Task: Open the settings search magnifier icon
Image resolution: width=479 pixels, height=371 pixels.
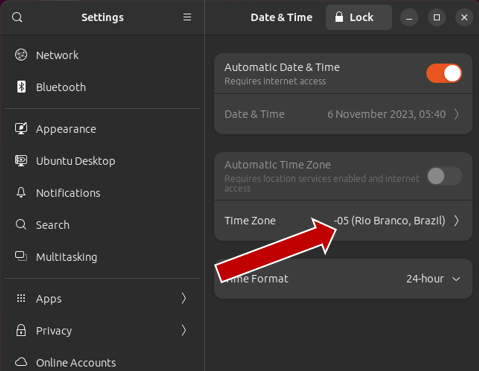Action: tap(17, 17)
